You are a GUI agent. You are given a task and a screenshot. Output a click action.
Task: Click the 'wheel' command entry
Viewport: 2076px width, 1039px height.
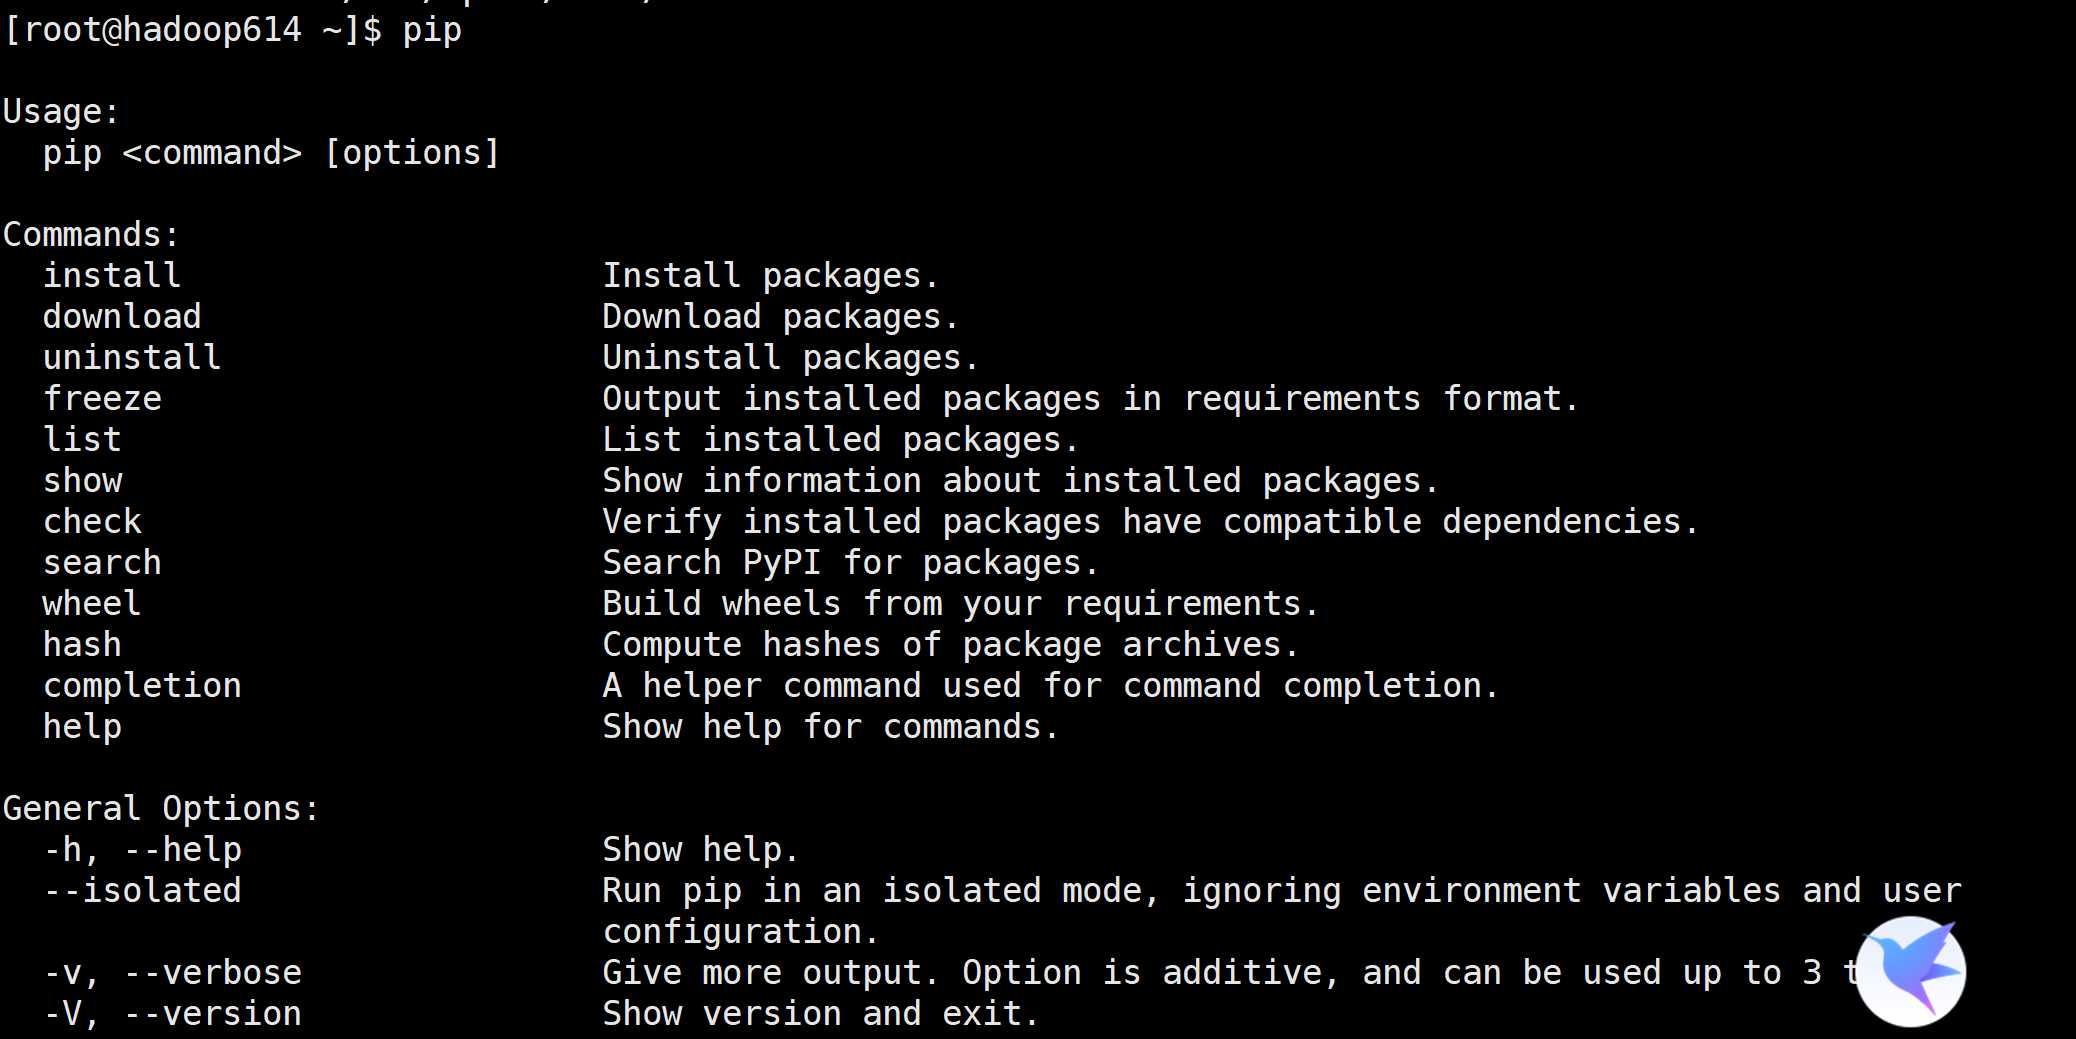tap(92, 603)
